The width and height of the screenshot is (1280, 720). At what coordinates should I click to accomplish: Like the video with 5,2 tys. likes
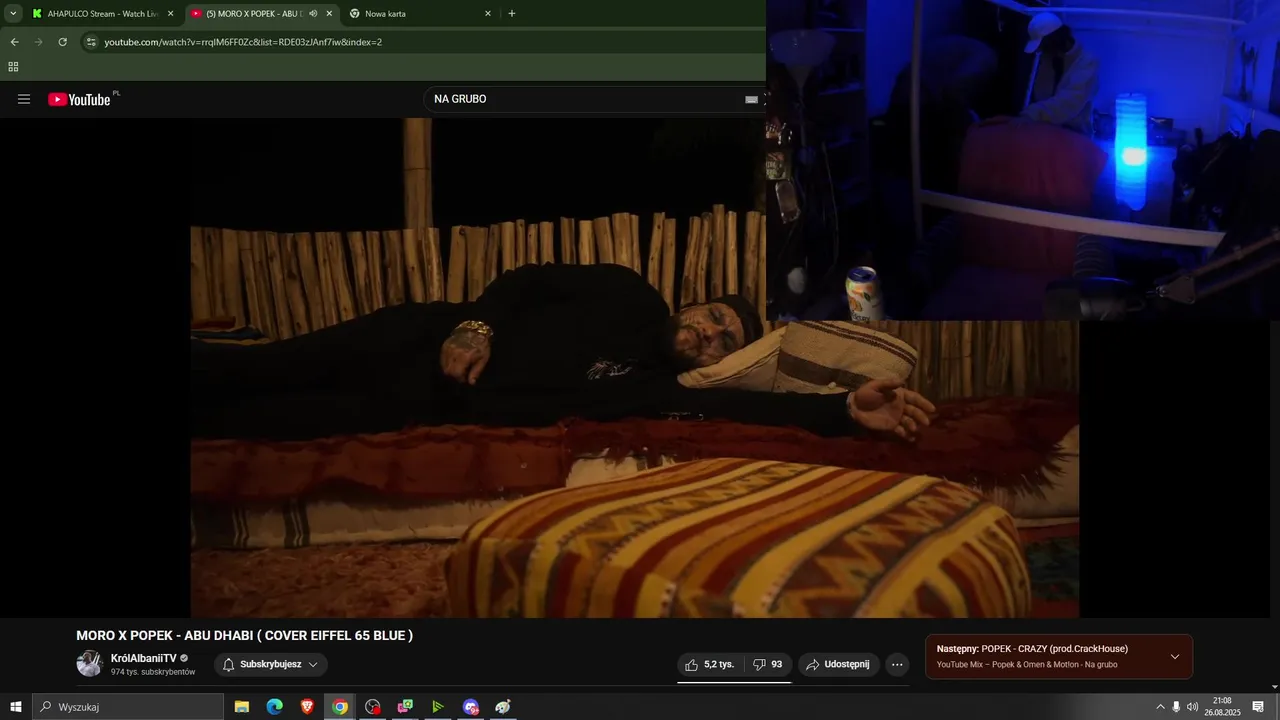(x=710, y=664)
